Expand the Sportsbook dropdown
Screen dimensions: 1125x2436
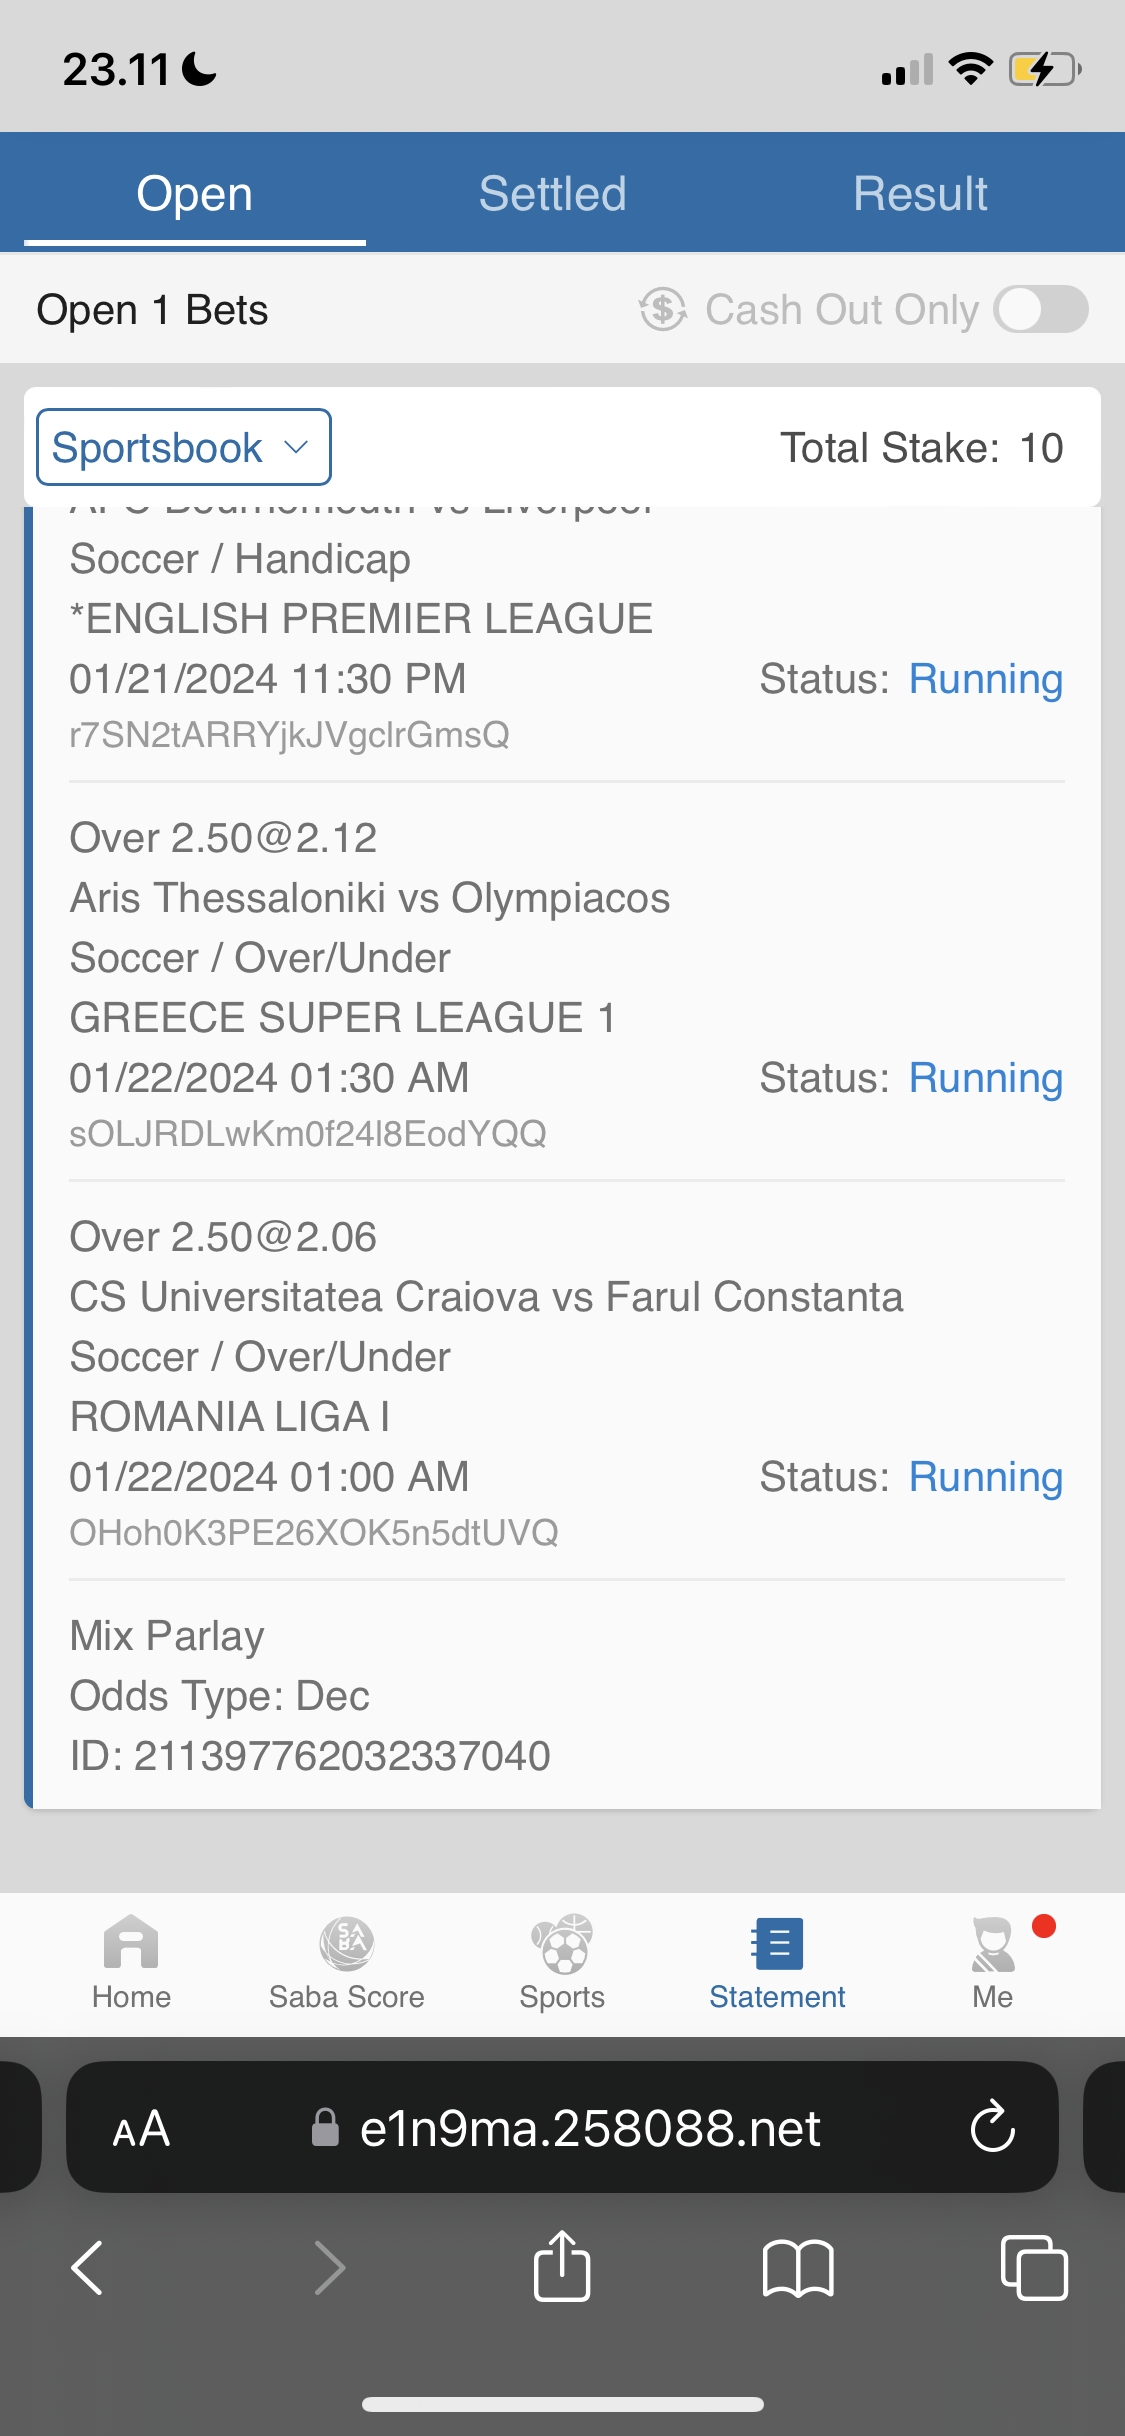coord(184,447)
